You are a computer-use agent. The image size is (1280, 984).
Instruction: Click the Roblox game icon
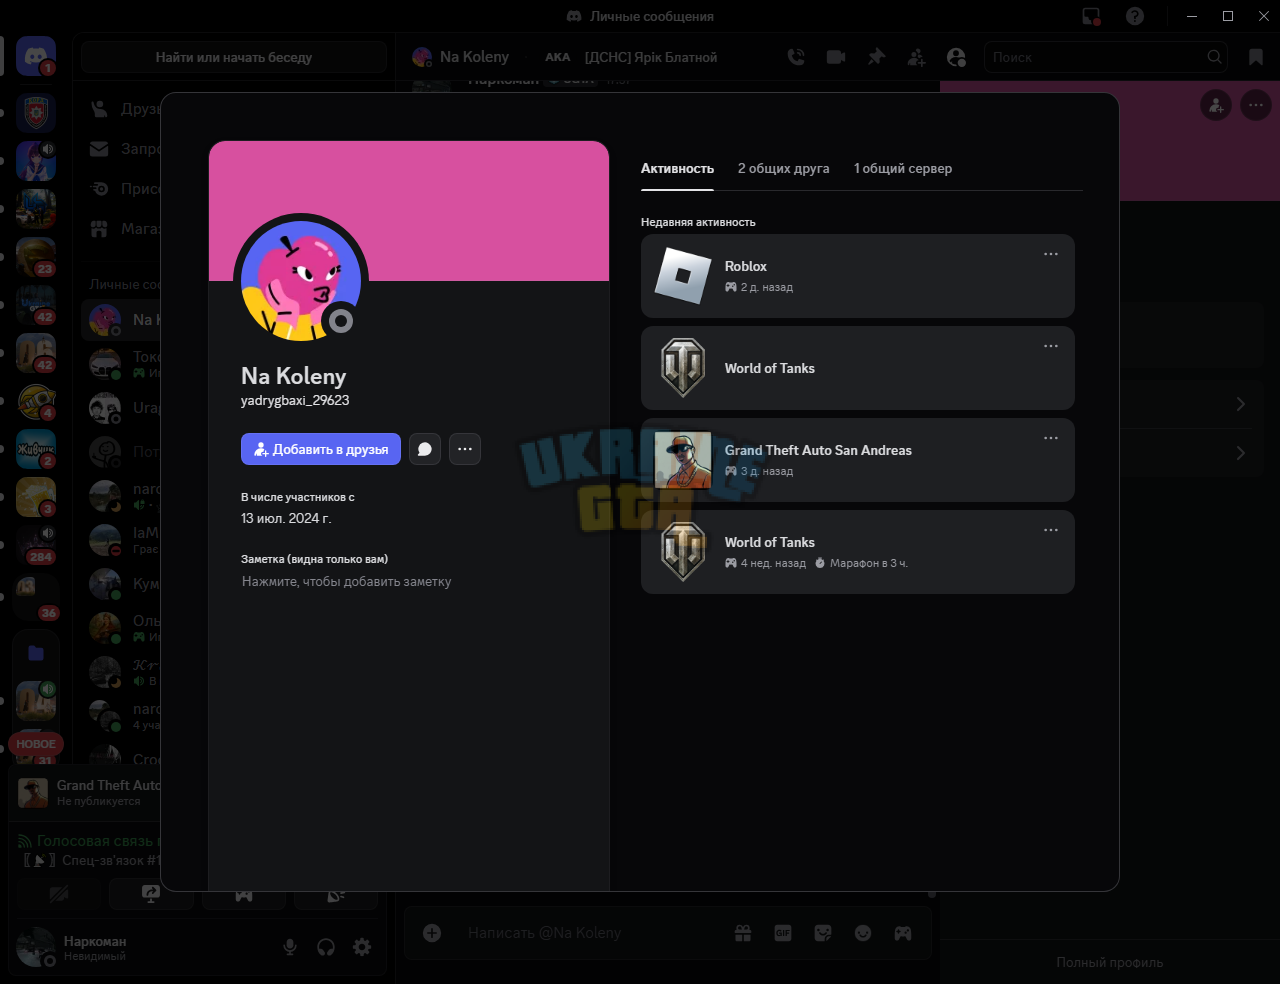683,276
